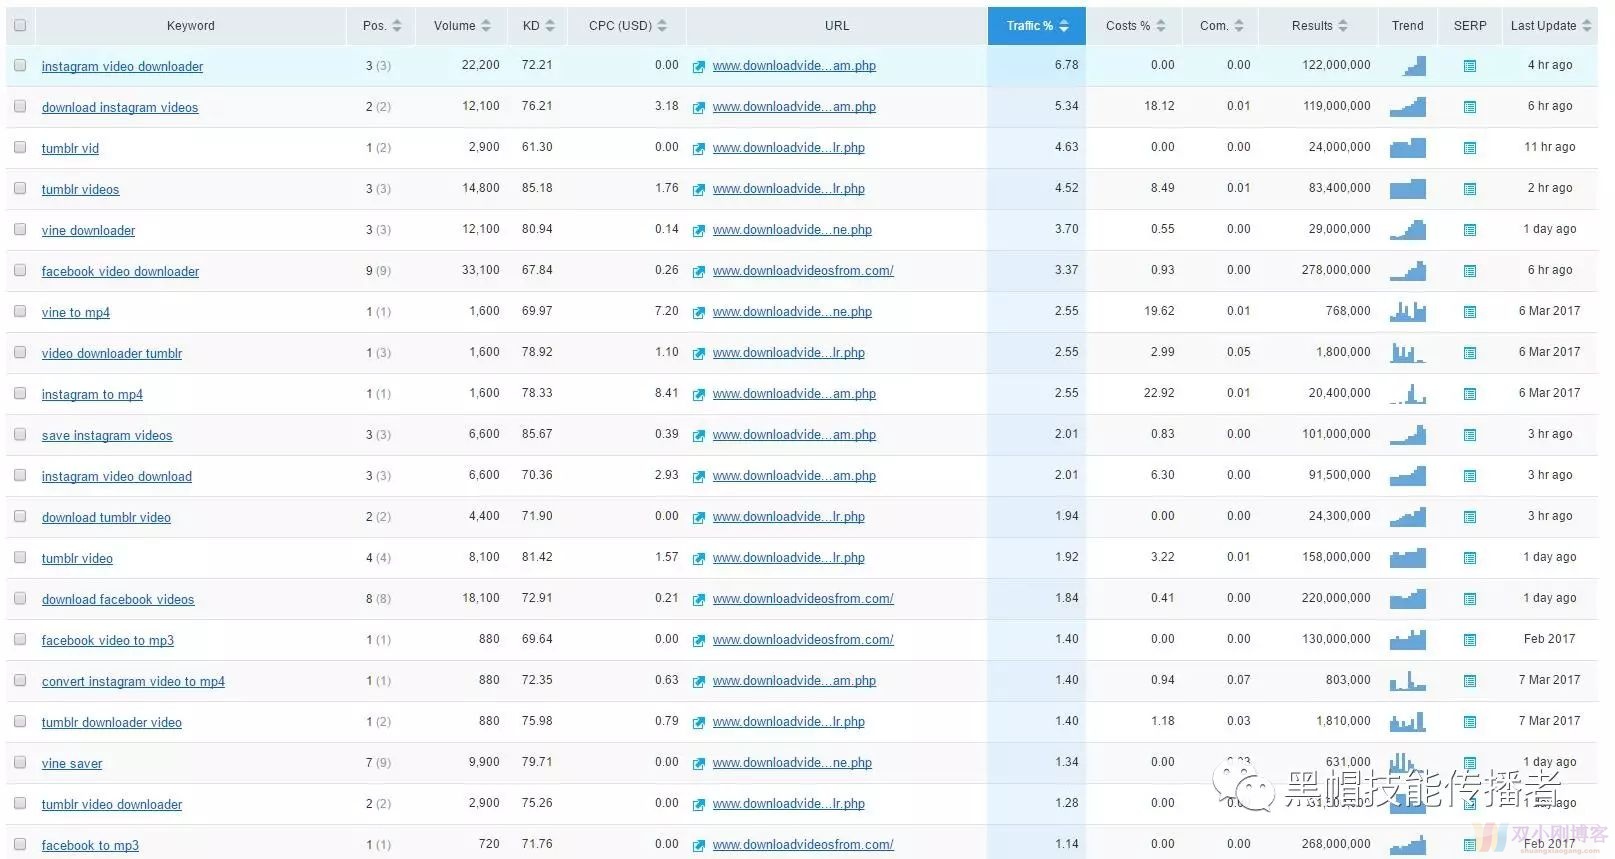The width and height of the screenshot is (1615, 859).
Task: Click traffic value 6.78
Action: click(x=1066, y=65)
